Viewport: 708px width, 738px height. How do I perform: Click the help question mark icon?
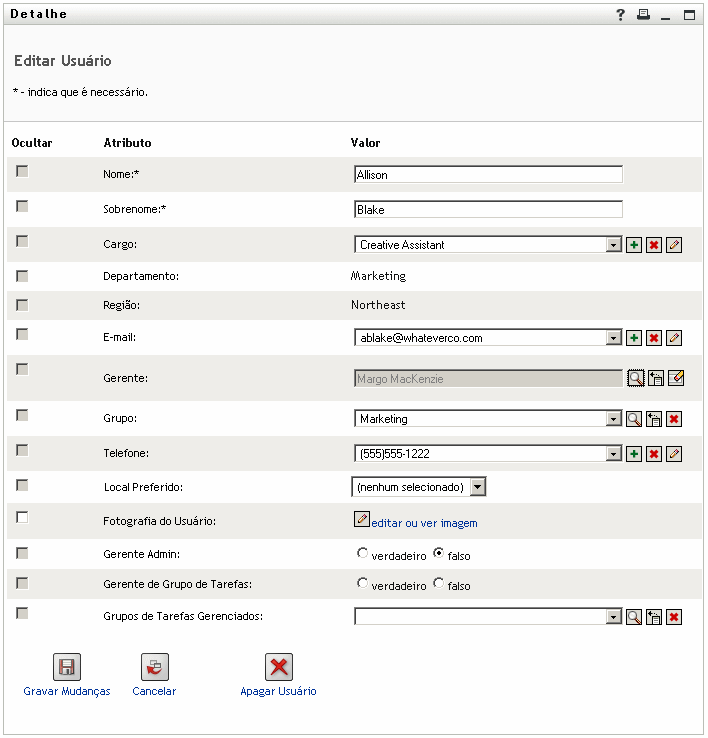click(x=620, y=15)
